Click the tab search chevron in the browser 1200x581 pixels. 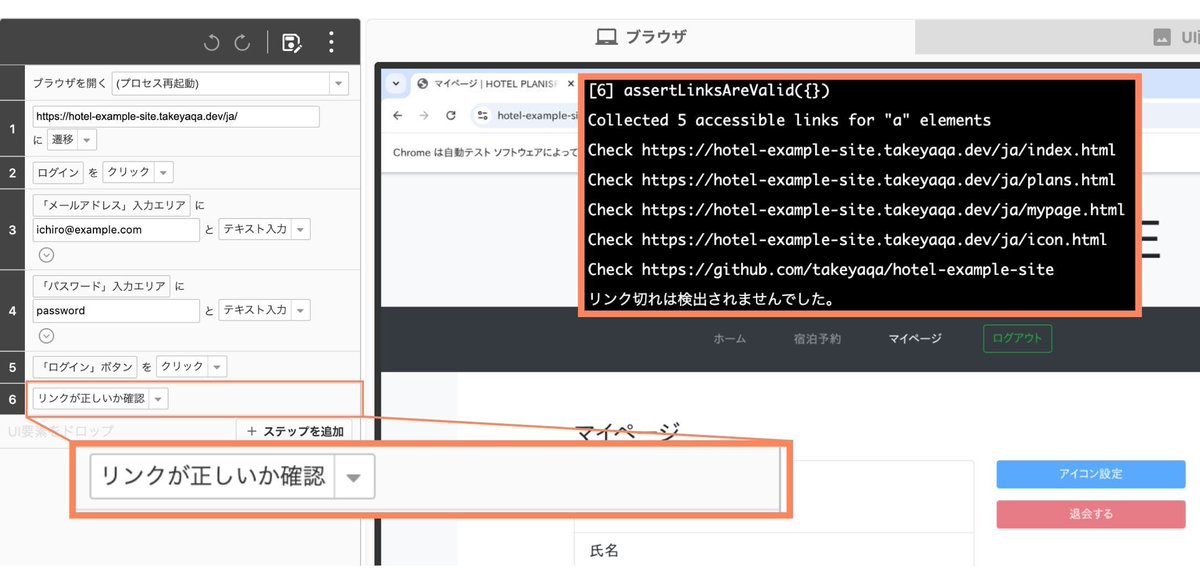tap(395, 84)
